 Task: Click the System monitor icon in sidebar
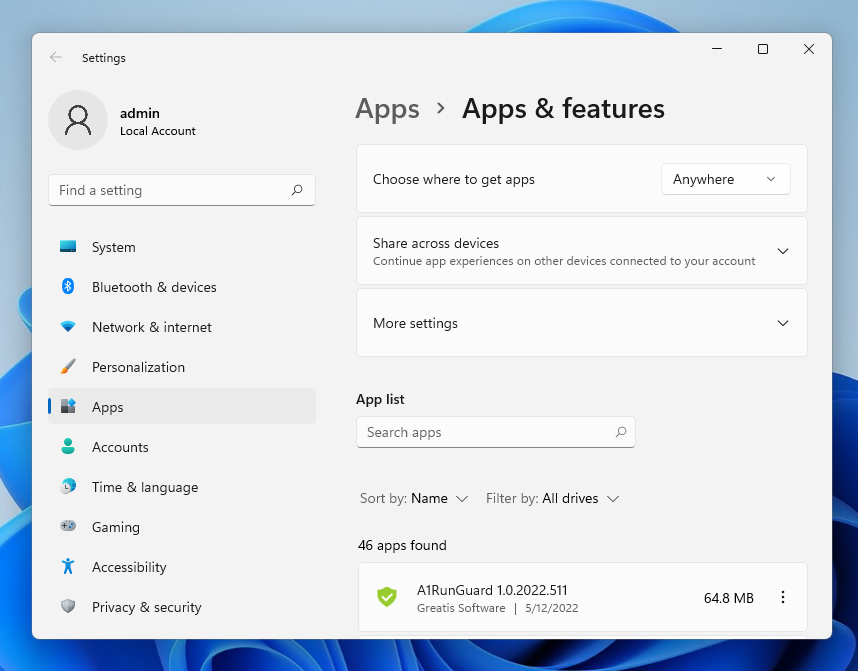(68, 247)
